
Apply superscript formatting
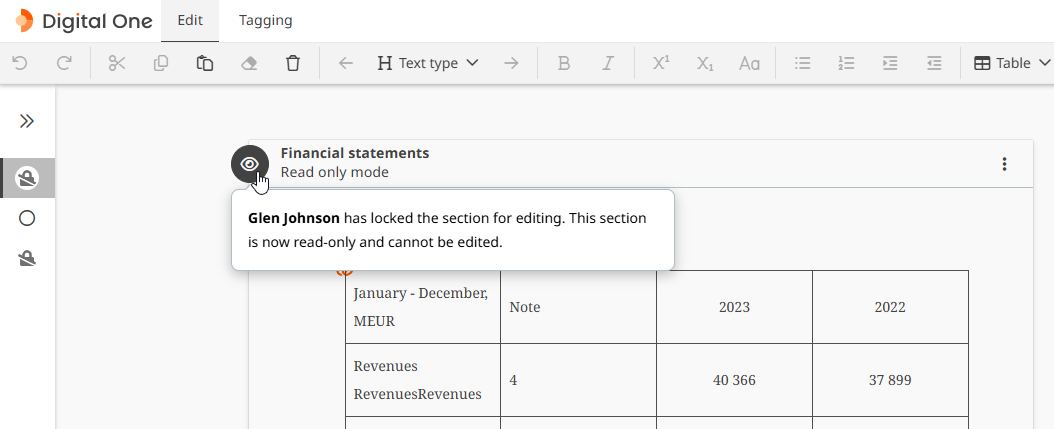click(x=661, y=63)
